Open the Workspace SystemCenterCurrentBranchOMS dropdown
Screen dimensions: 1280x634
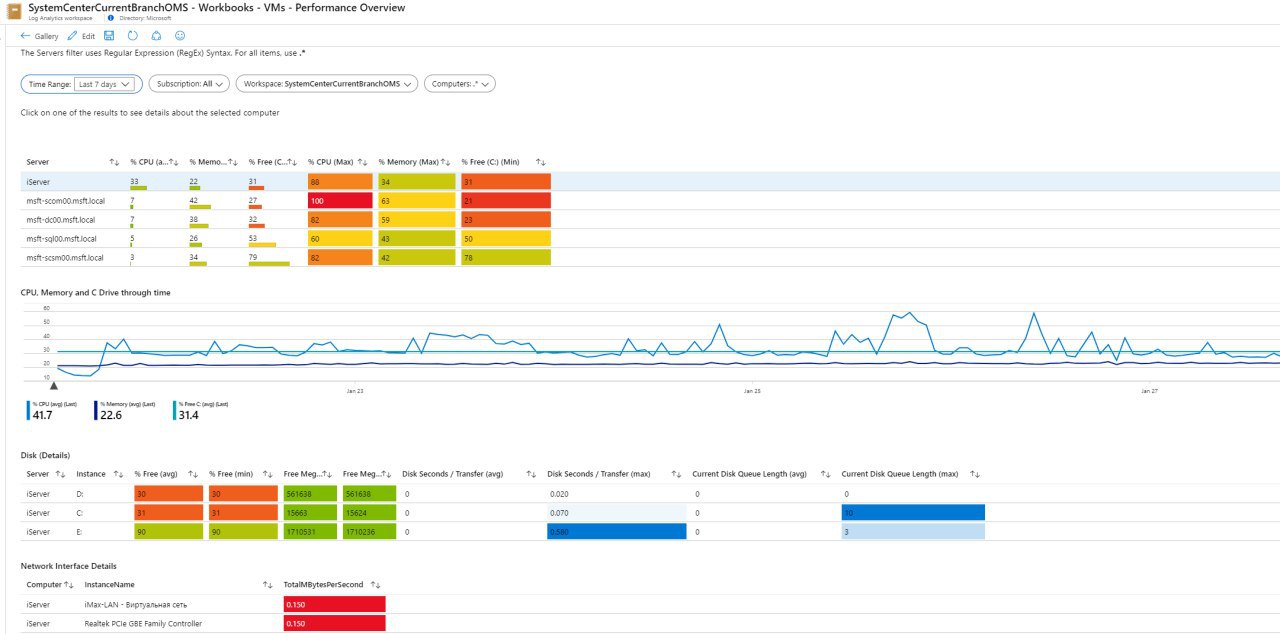[327, 84]
